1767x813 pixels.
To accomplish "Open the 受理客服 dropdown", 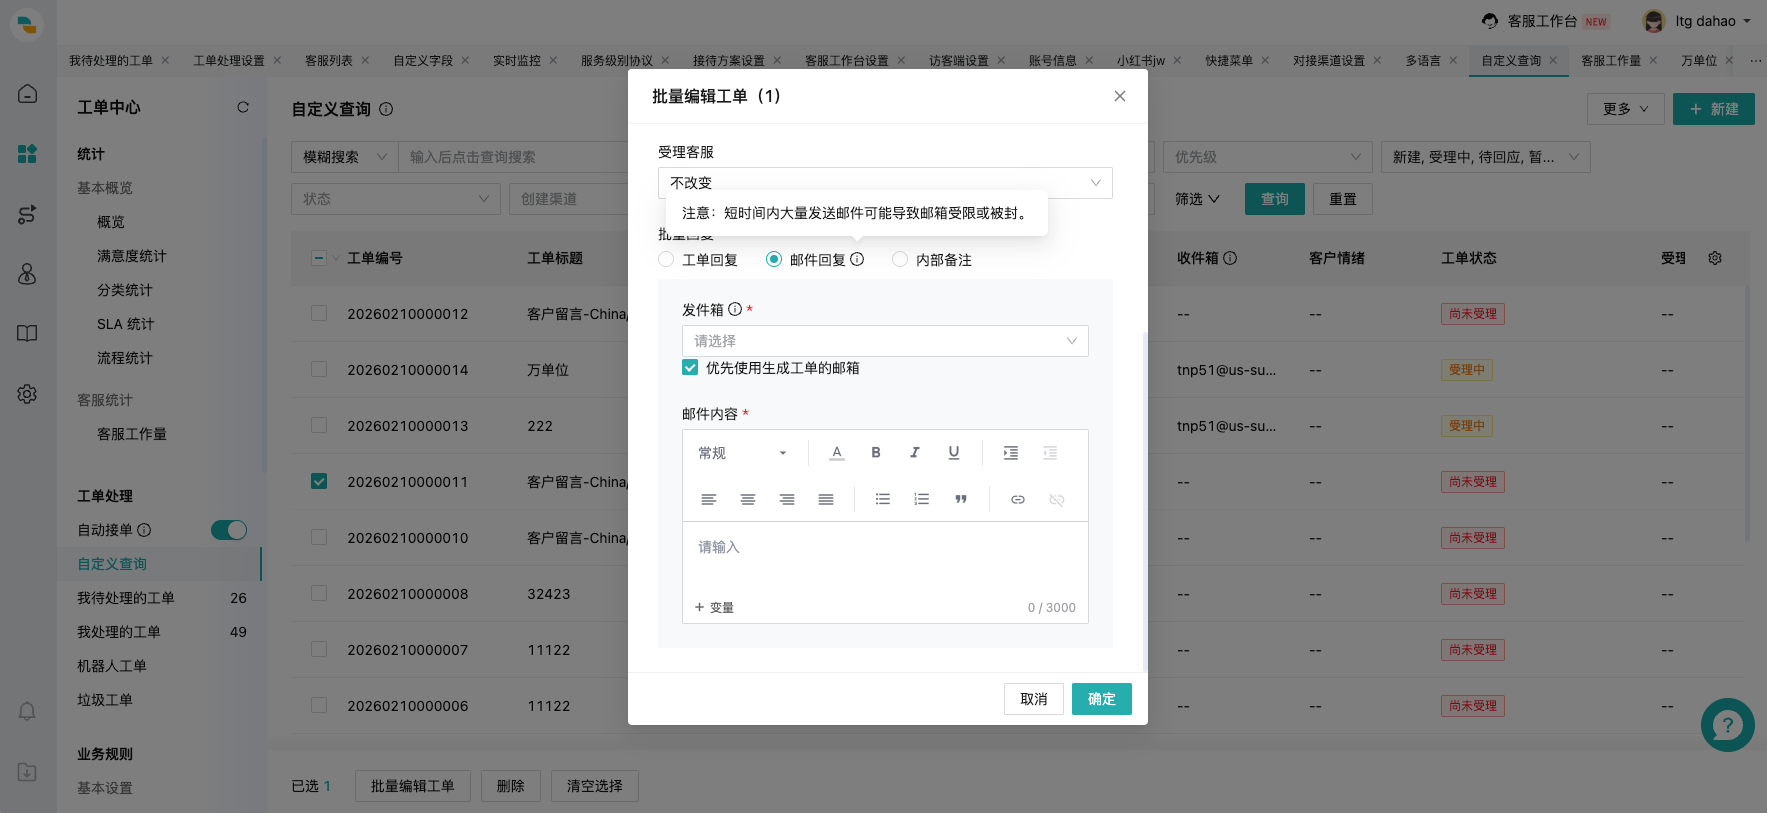I will click(x=885, y=183).
